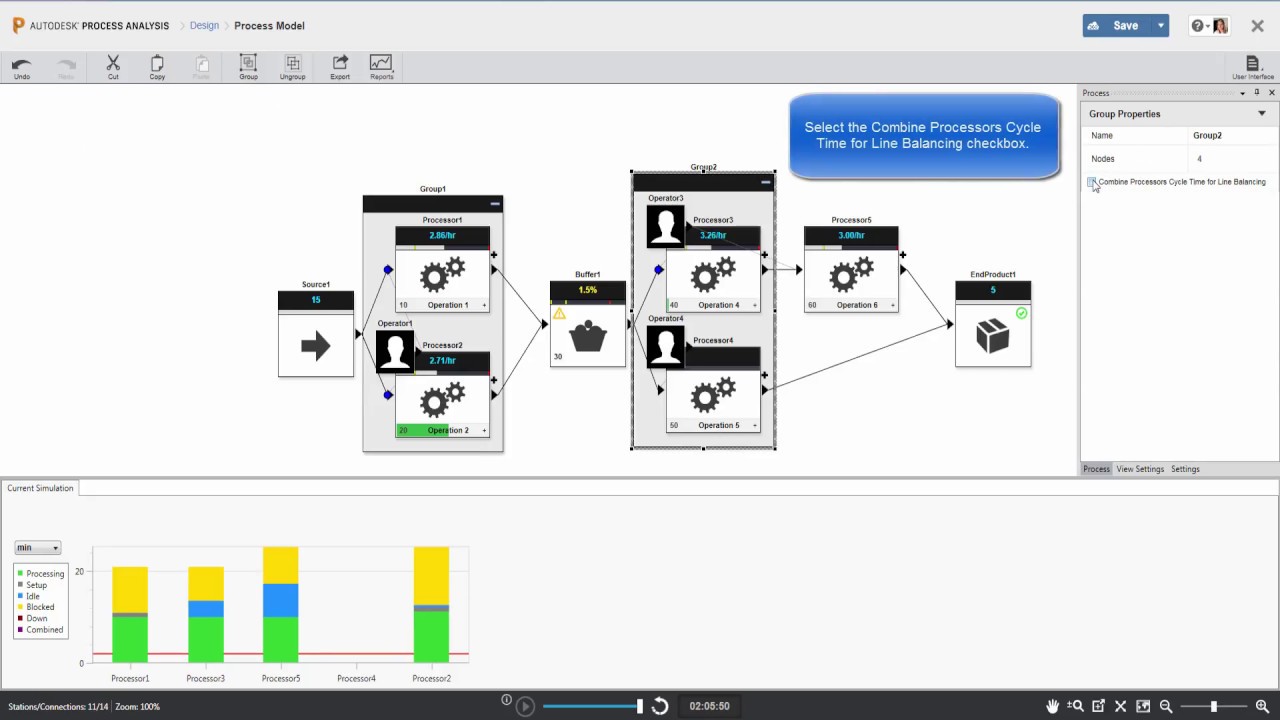Go to Design breadcrumb
The image size is (1280, 720).
204,26
